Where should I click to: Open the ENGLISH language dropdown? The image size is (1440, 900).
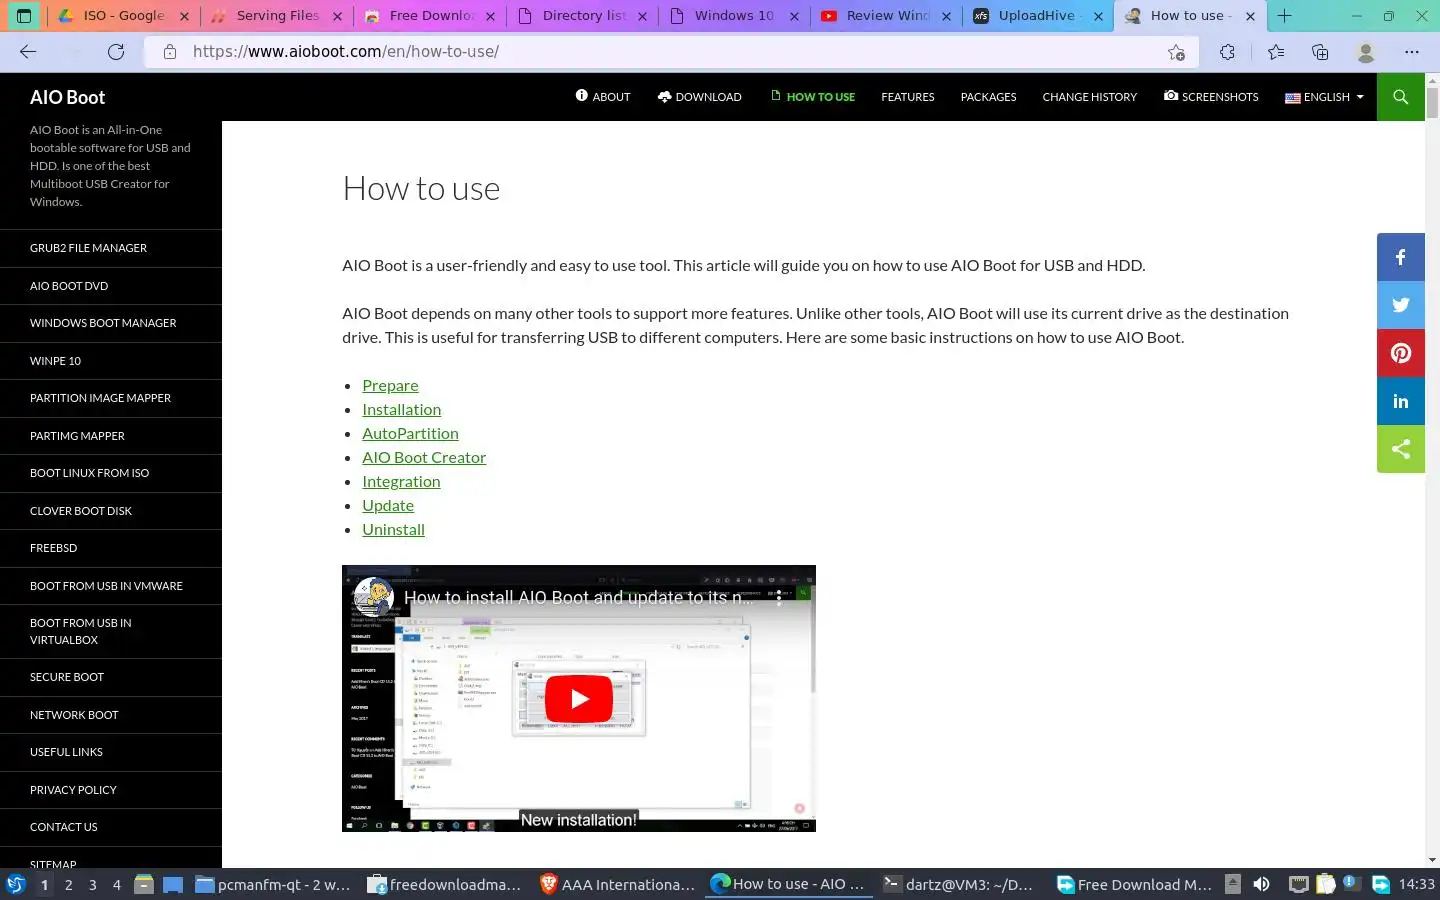point(1324,97)
